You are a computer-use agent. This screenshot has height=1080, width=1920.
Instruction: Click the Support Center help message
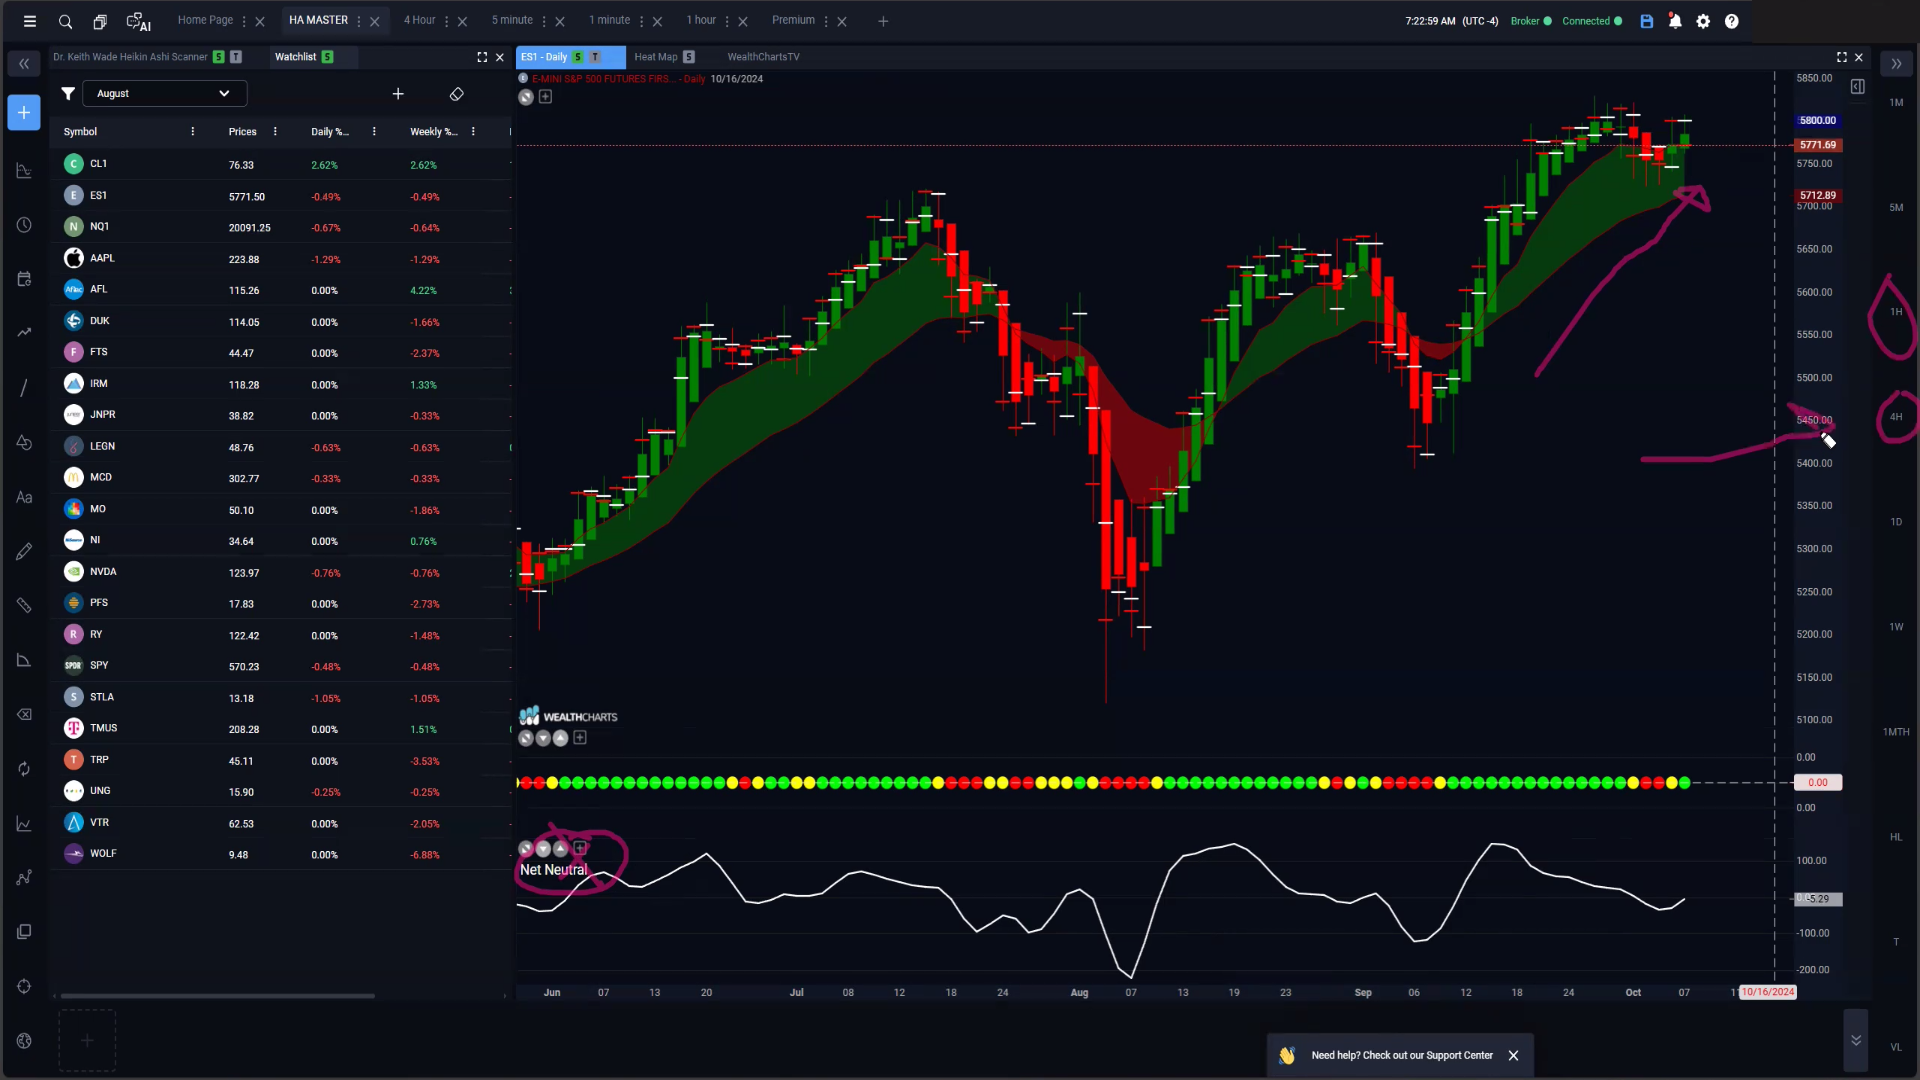pyautogui.click(x=1402, y=1055)
